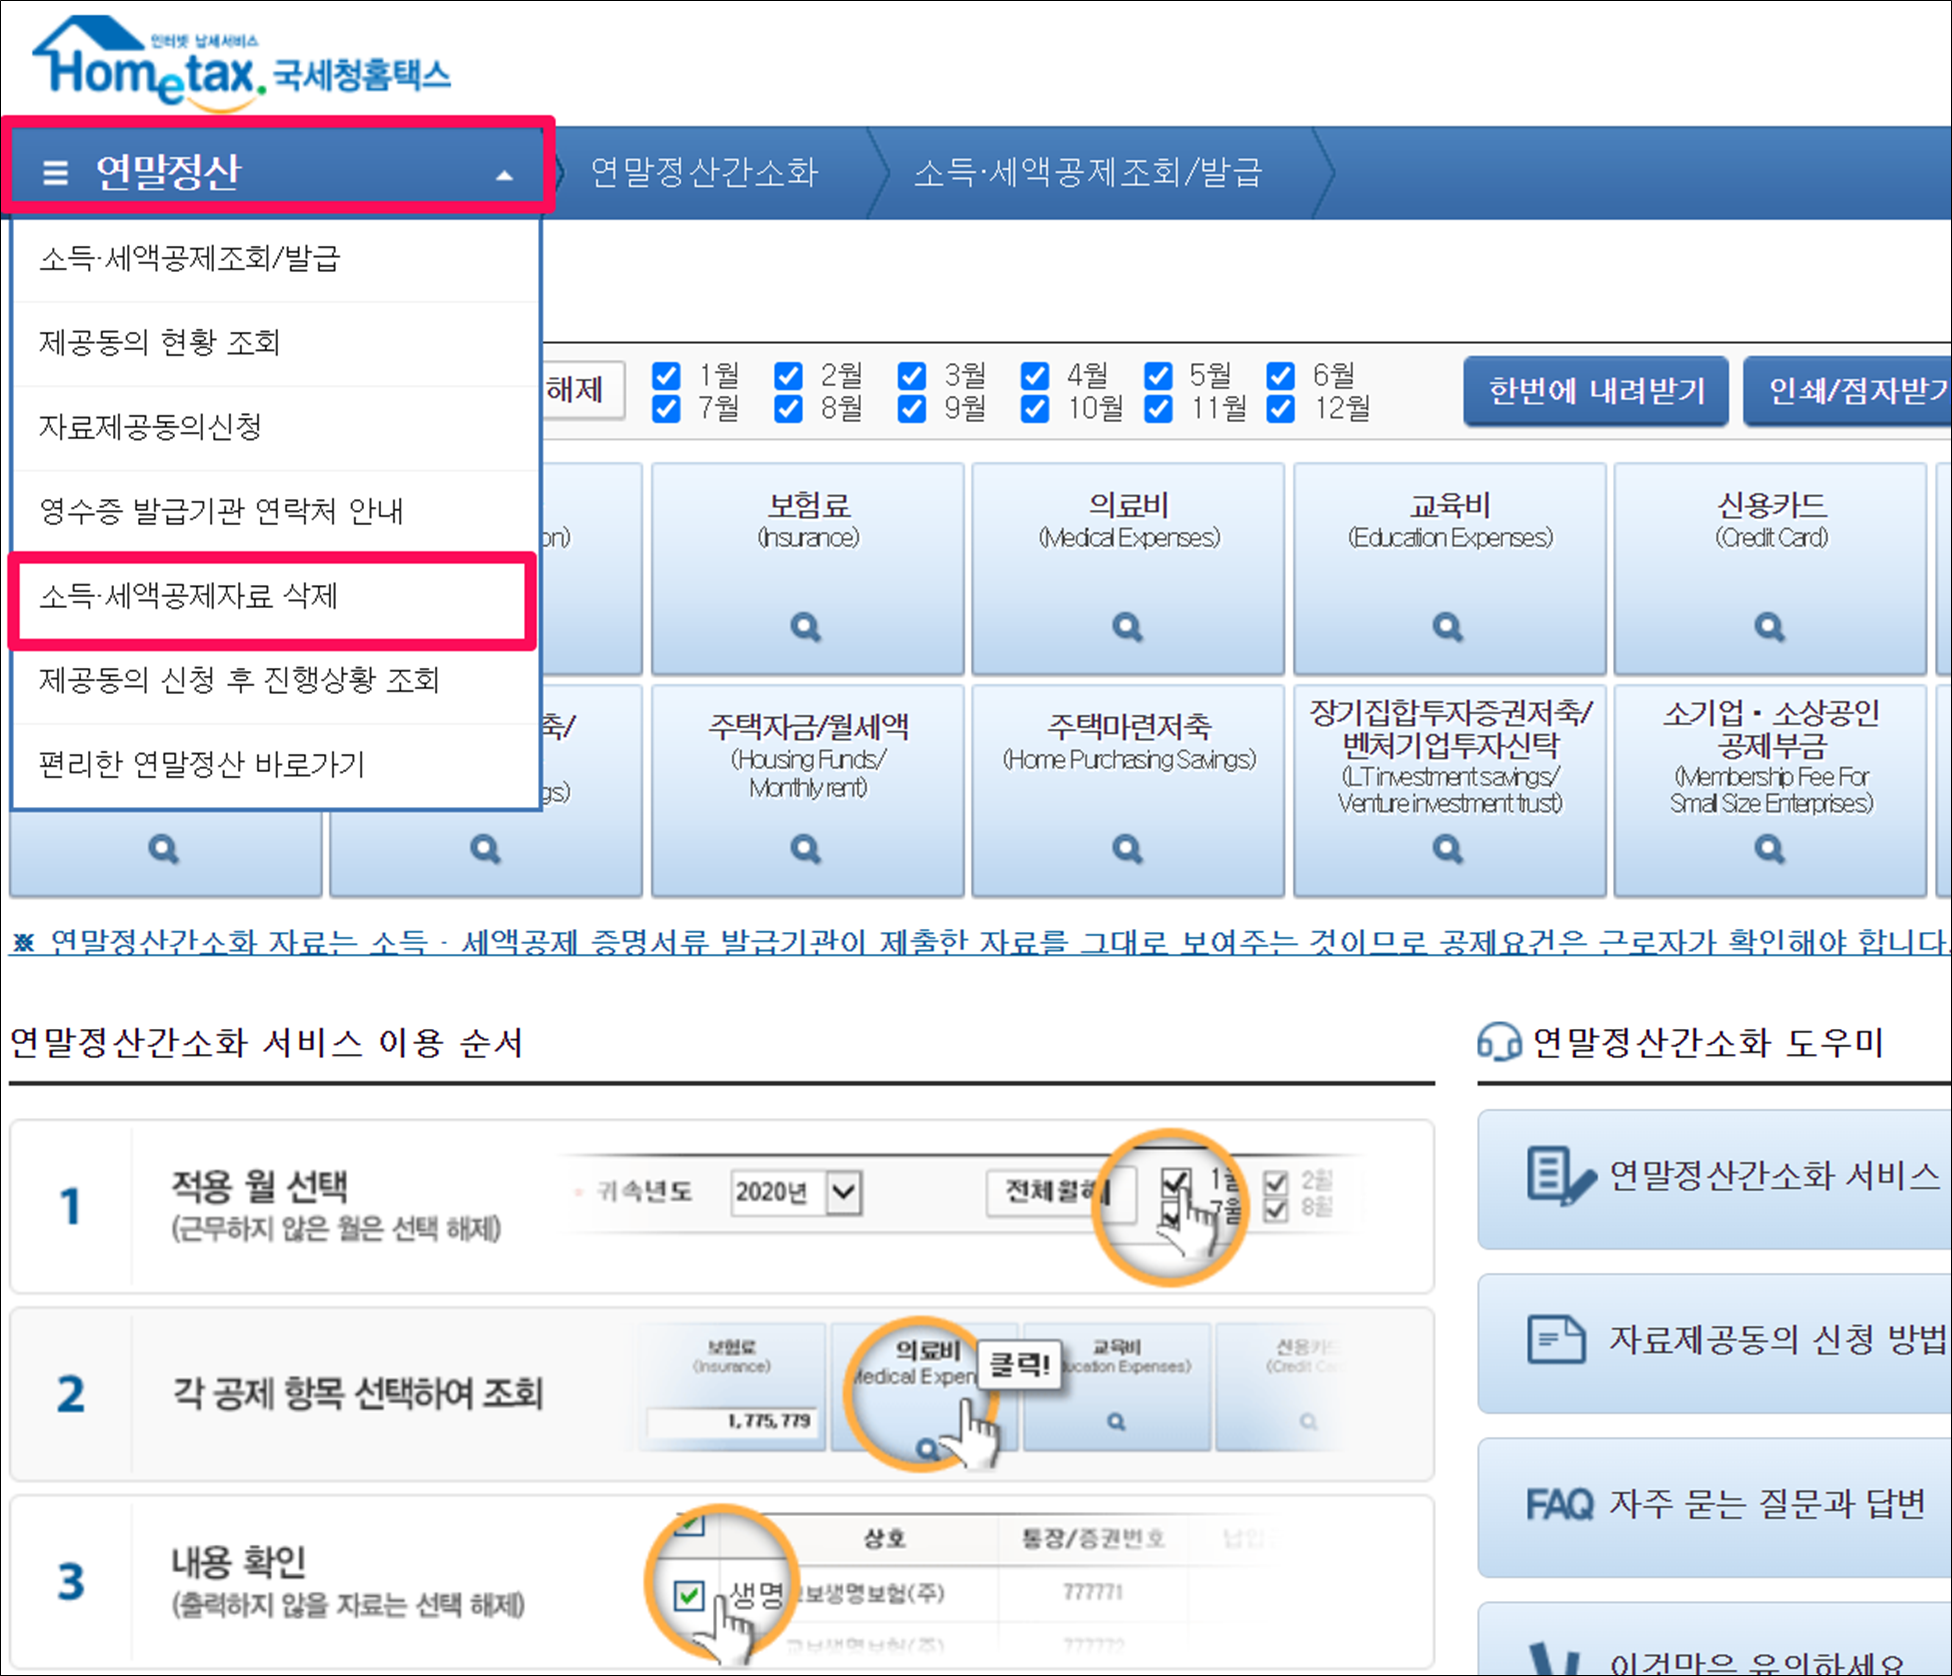Click the headset icon by 연말정산간소화 도우미
Screen dimensions: 1952x1676
click(1498, 1042)
